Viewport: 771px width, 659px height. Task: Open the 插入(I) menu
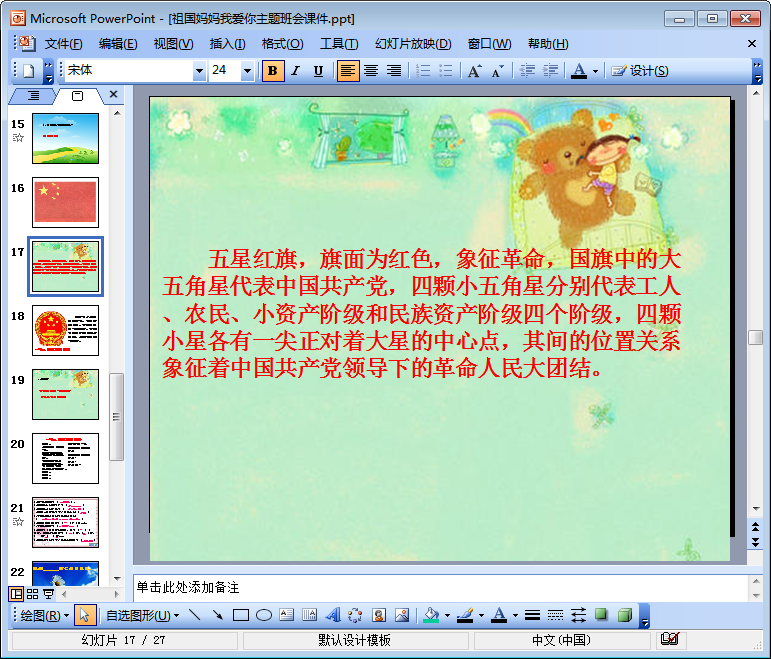click(x=227, y=44)
